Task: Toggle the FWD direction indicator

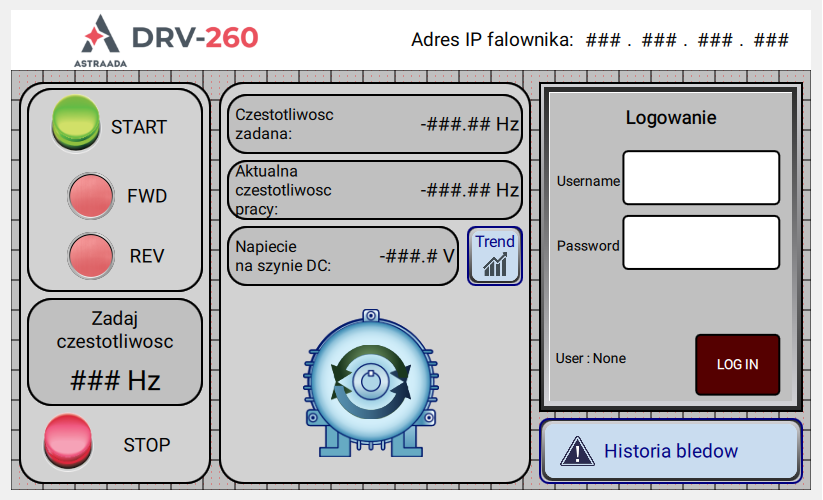Action: click(91, 196)
